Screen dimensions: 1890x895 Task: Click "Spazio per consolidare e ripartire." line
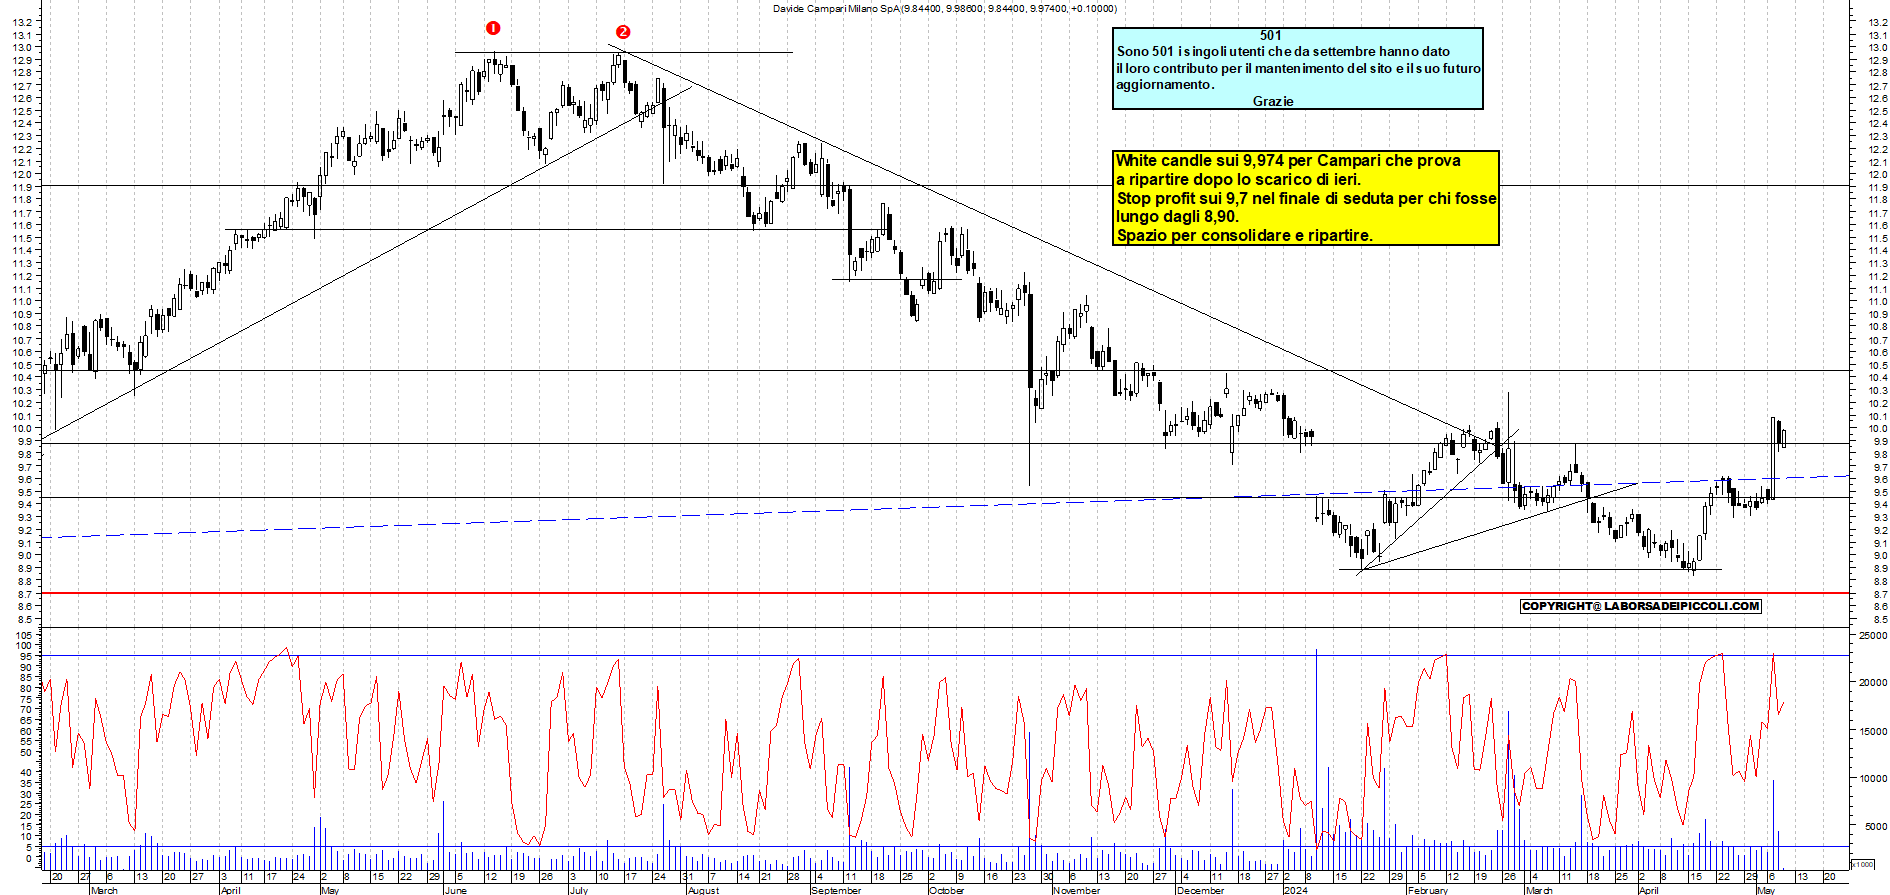click(1244, 235)
